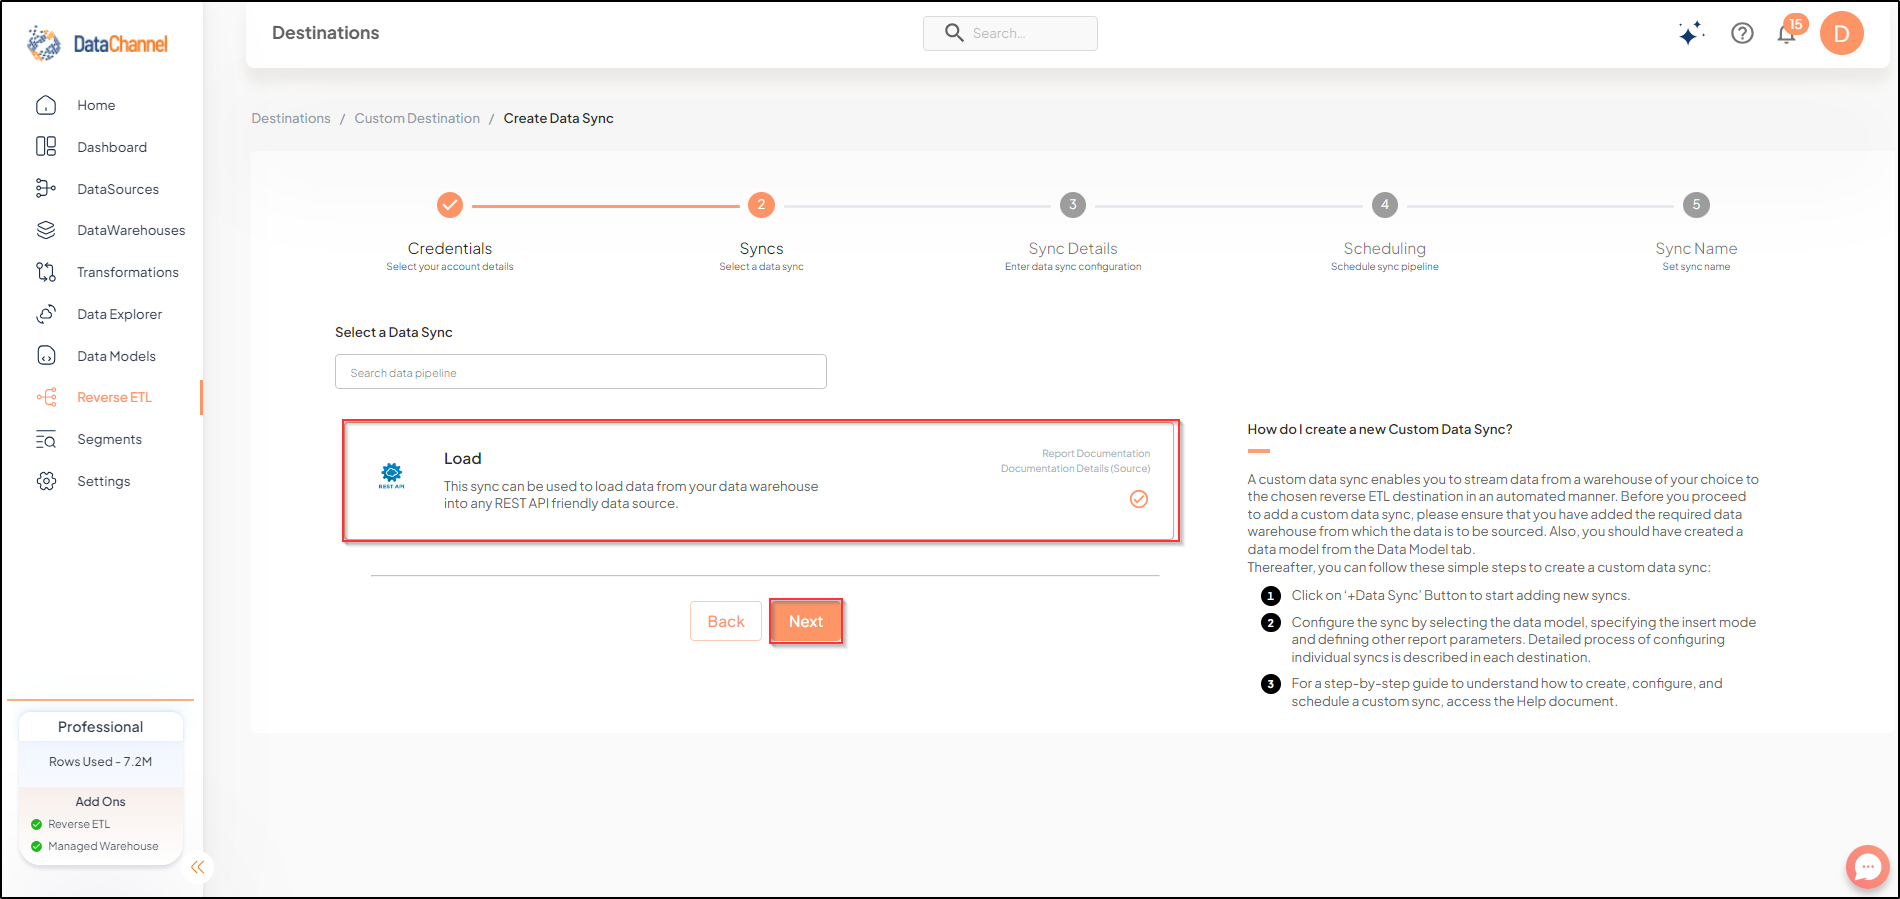1900x899 pixels.
Task: Click the step 3 Sync Details circle
Action: click(x=1073, y=205)
